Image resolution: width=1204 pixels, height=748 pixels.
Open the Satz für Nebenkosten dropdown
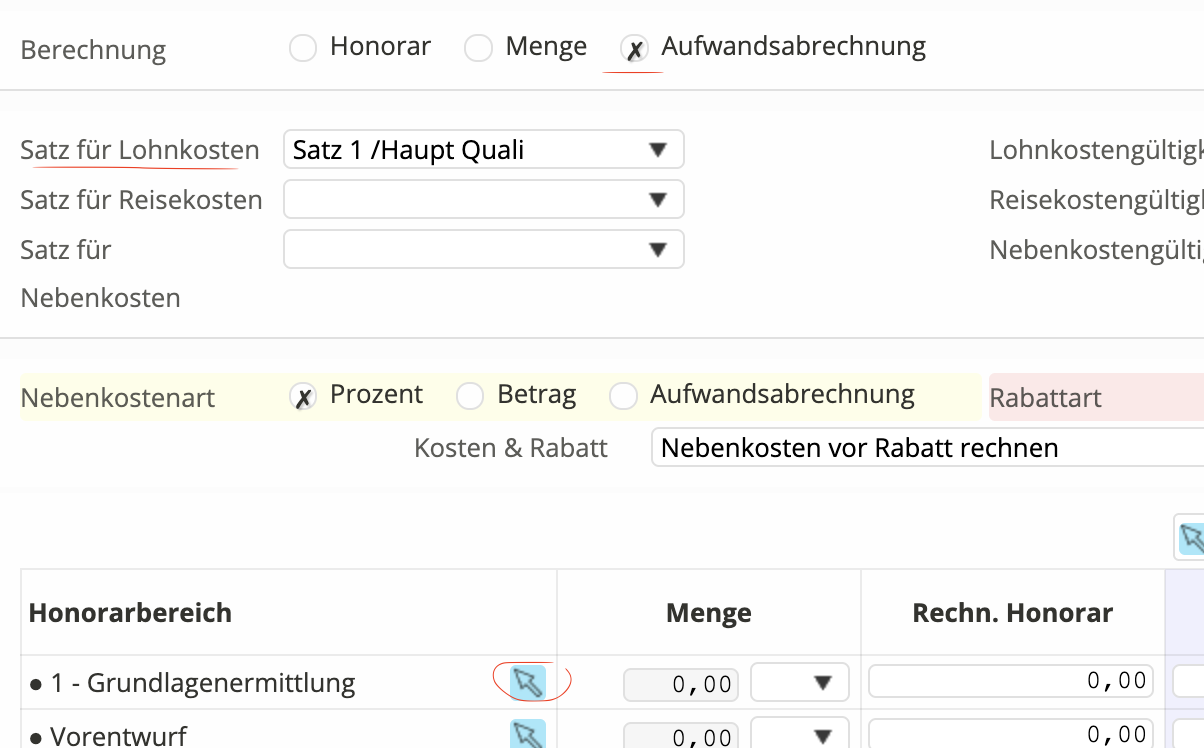484,249
